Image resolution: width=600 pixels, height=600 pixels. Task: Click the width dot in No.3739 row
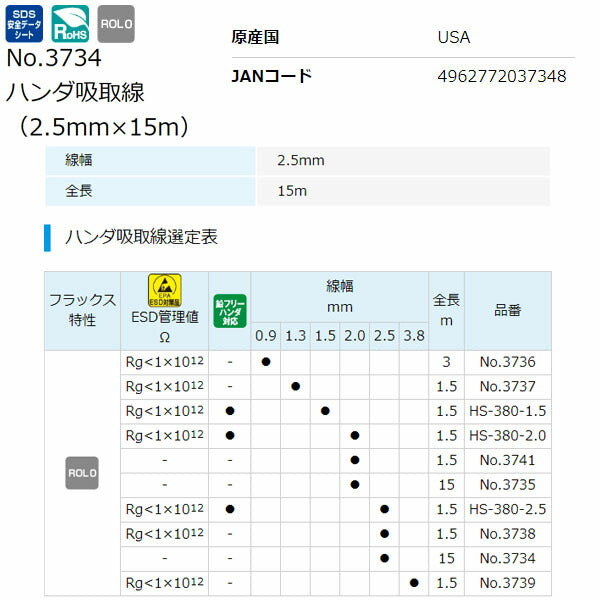point(414,583)
